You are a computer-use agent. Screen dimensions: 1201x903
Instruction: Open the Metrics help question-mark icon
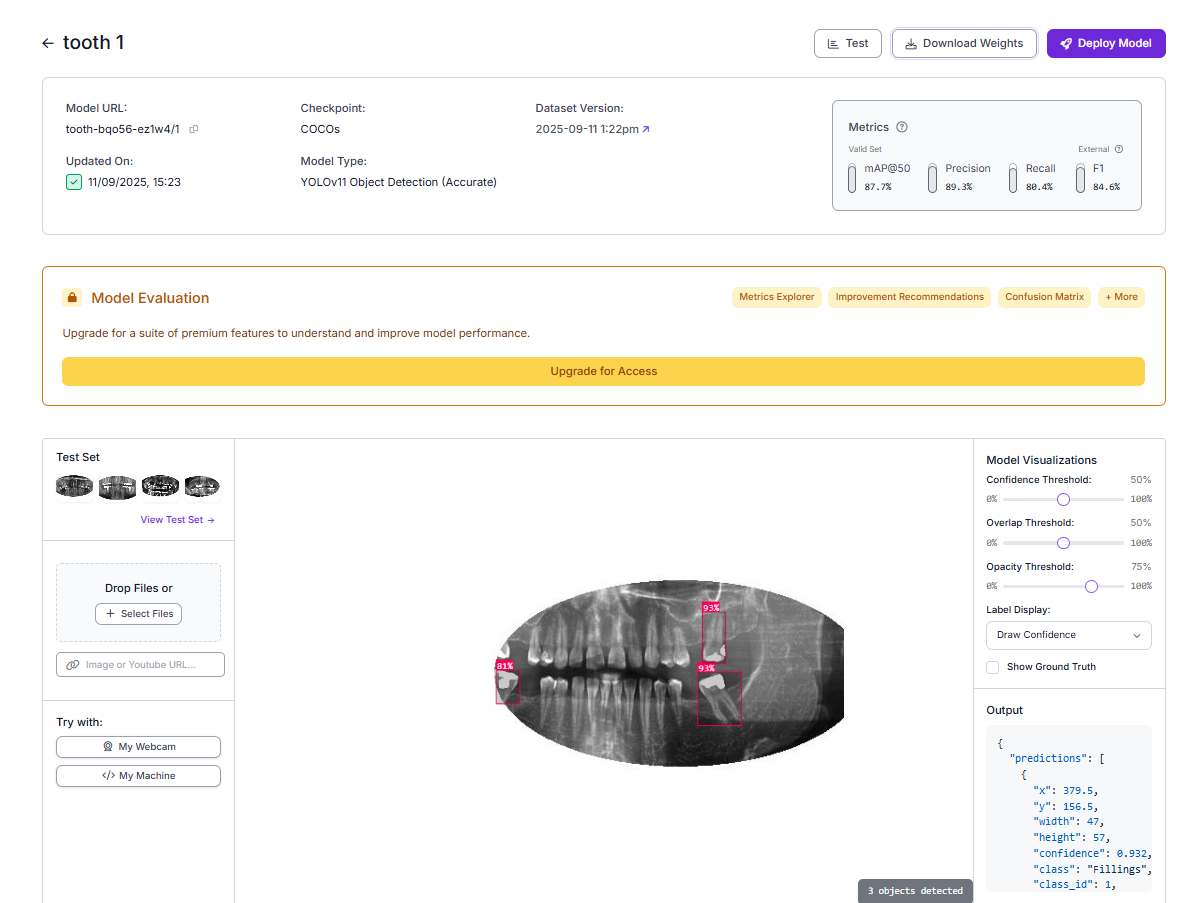[902, 127]
